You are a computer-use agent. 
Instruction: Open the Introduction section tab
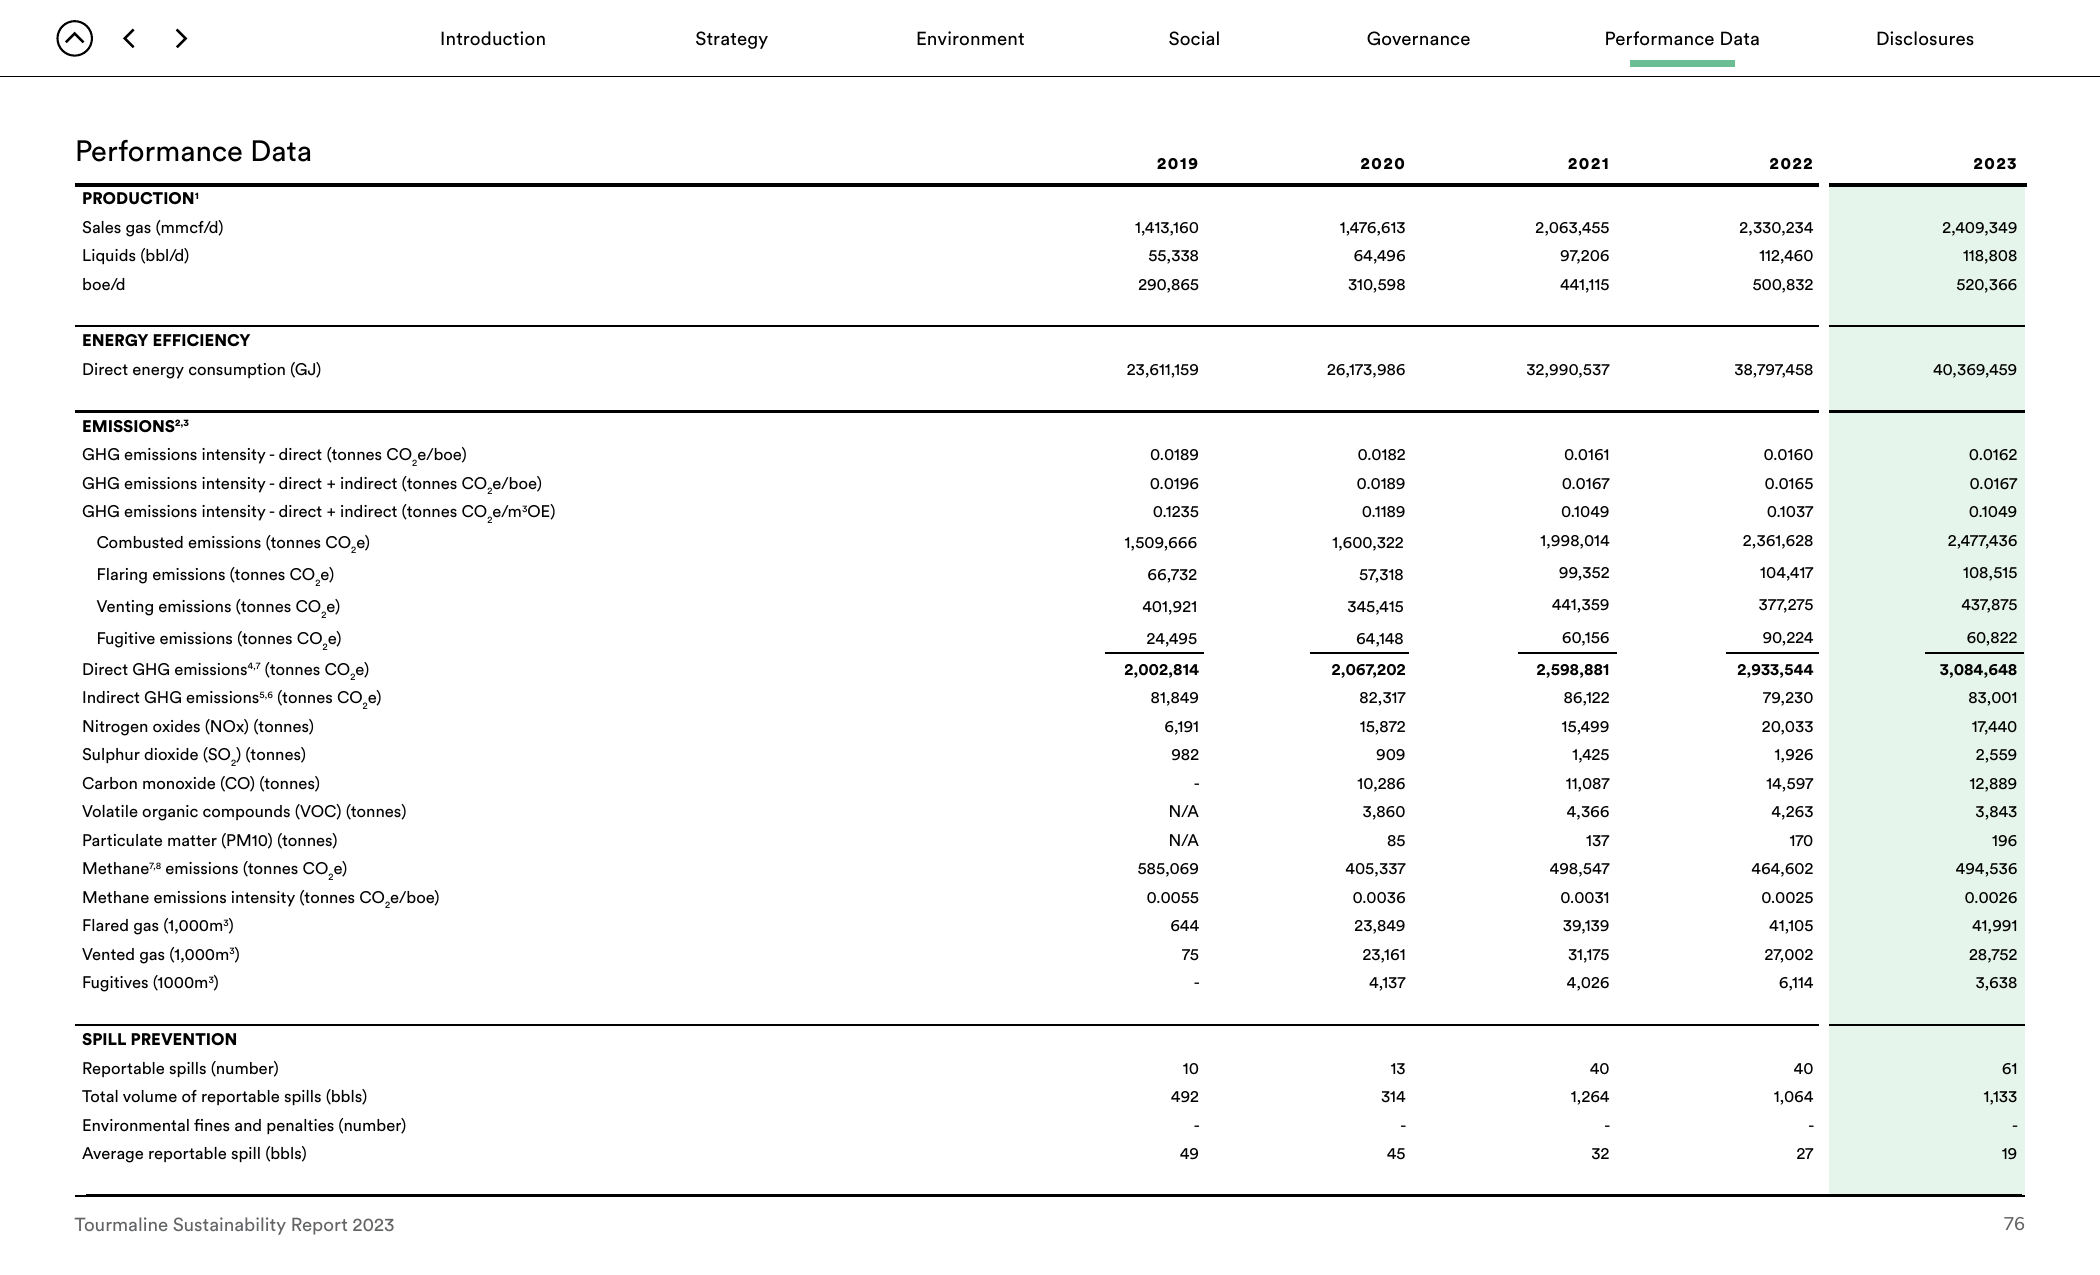[493, 39]
